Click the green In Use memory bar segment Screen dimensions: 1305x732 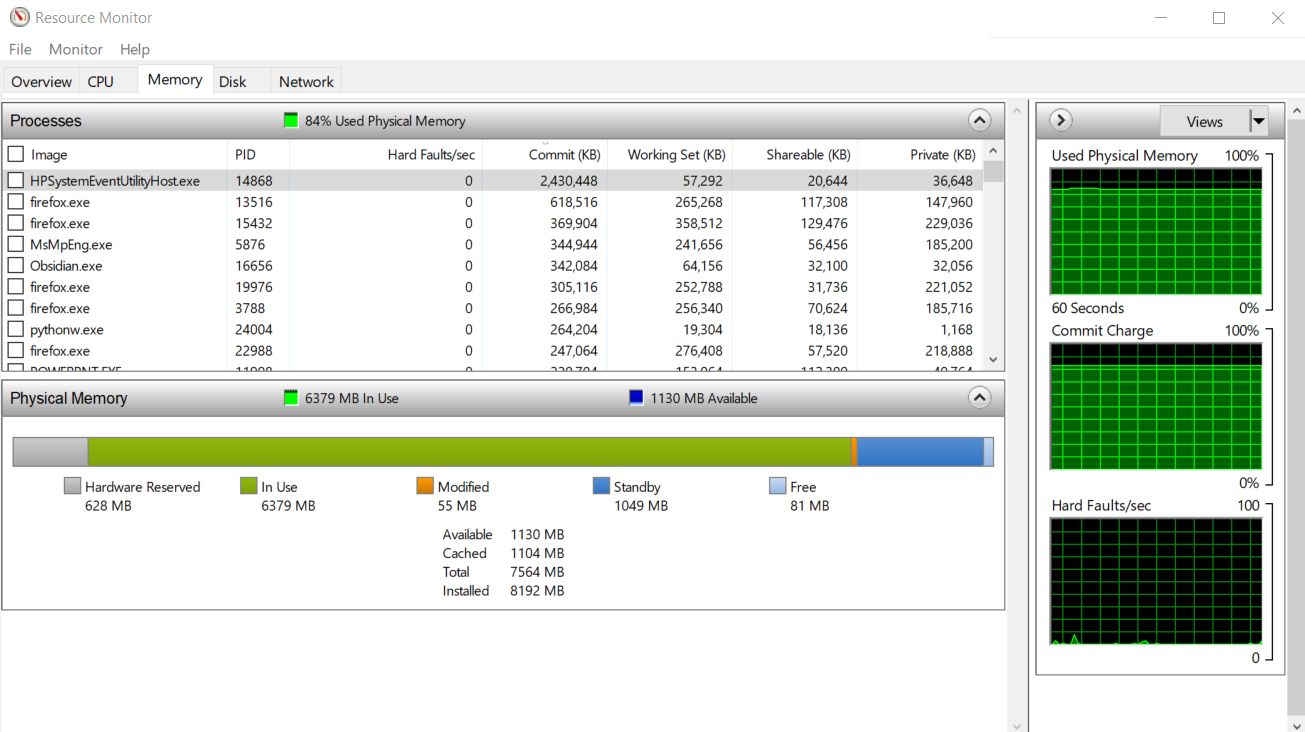[x=470, y=451]
